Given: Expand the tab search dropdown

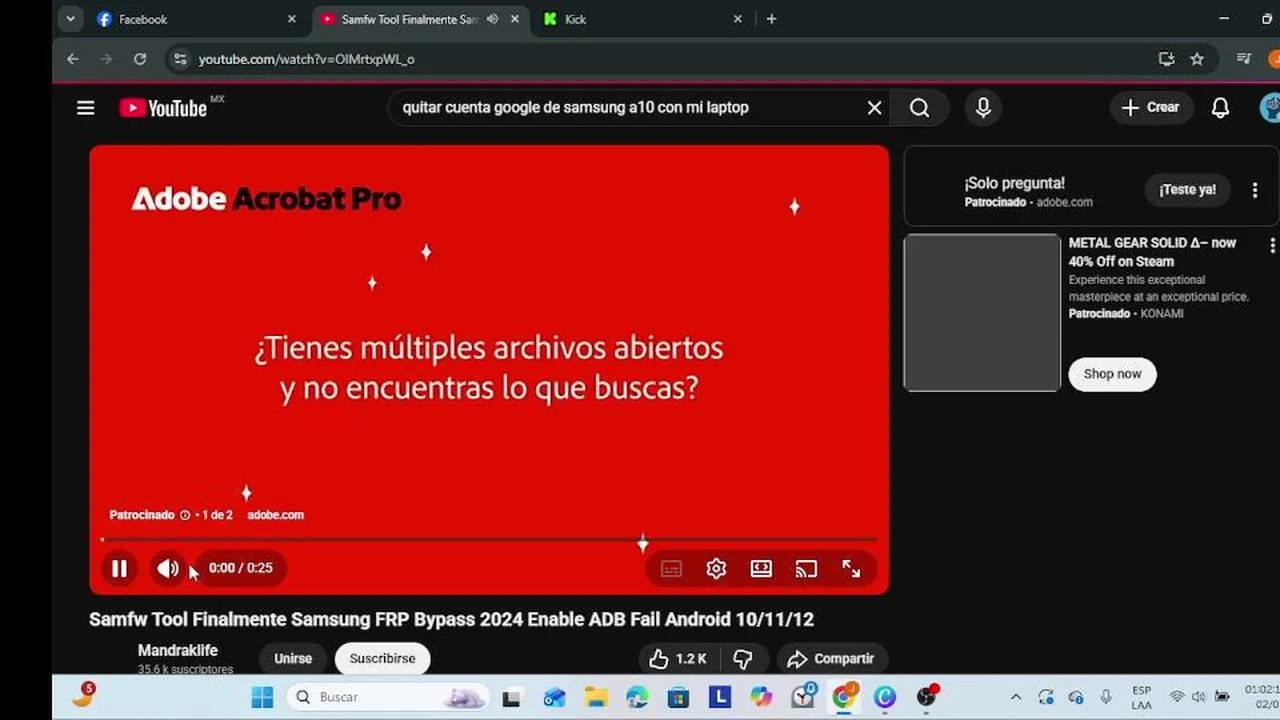Looking at the screenshot, I should [x=70, y=19].
